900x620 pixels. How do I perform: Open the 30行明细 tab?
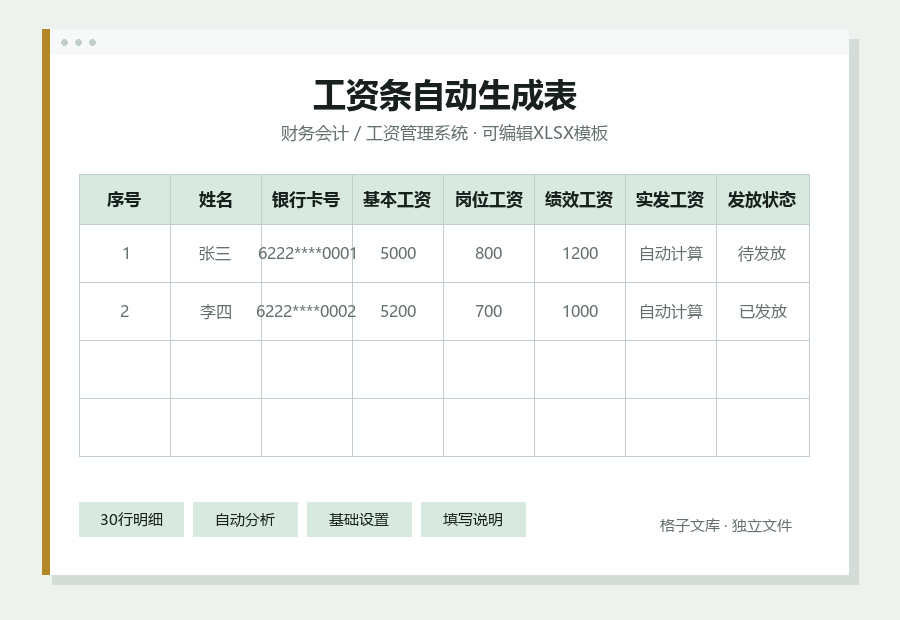131,520
